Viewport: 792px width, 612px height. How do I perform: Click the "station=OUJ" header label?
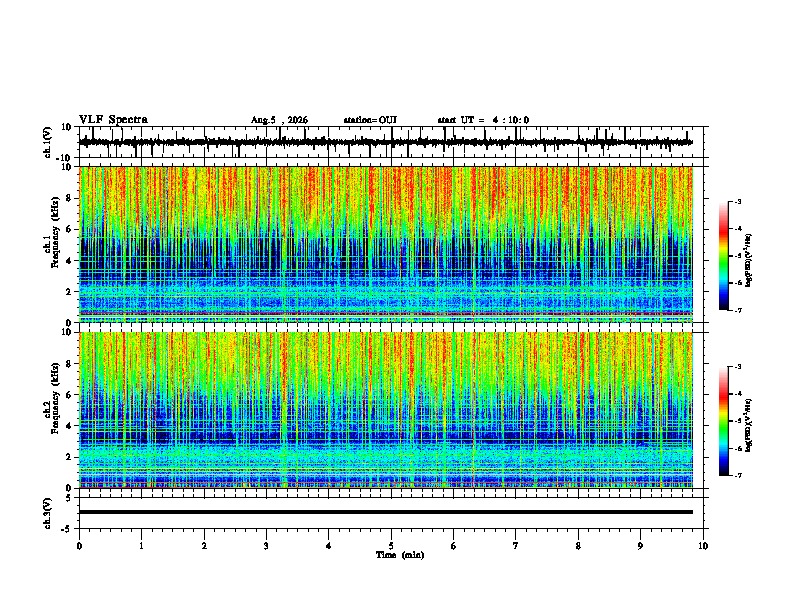click(x=370, y=120)
